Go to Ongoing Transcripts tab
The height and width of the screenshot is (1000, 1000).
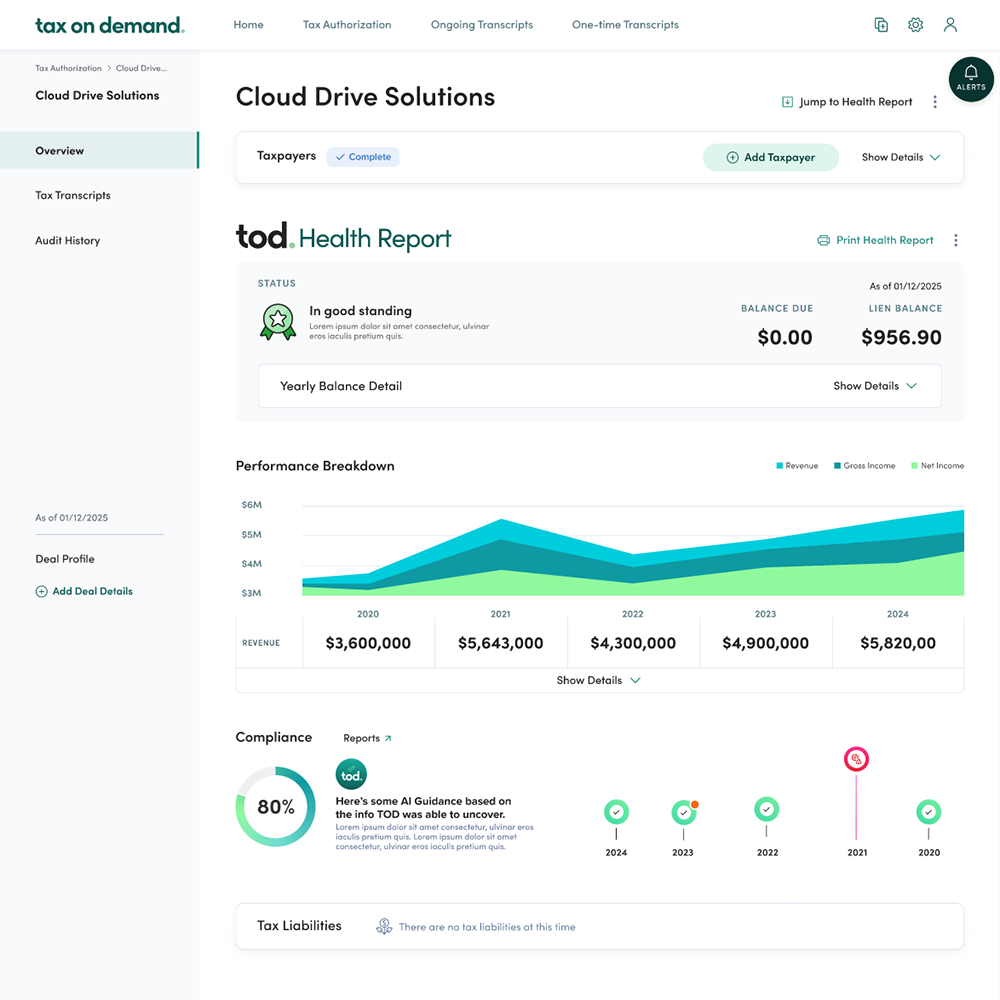(481, 25)
